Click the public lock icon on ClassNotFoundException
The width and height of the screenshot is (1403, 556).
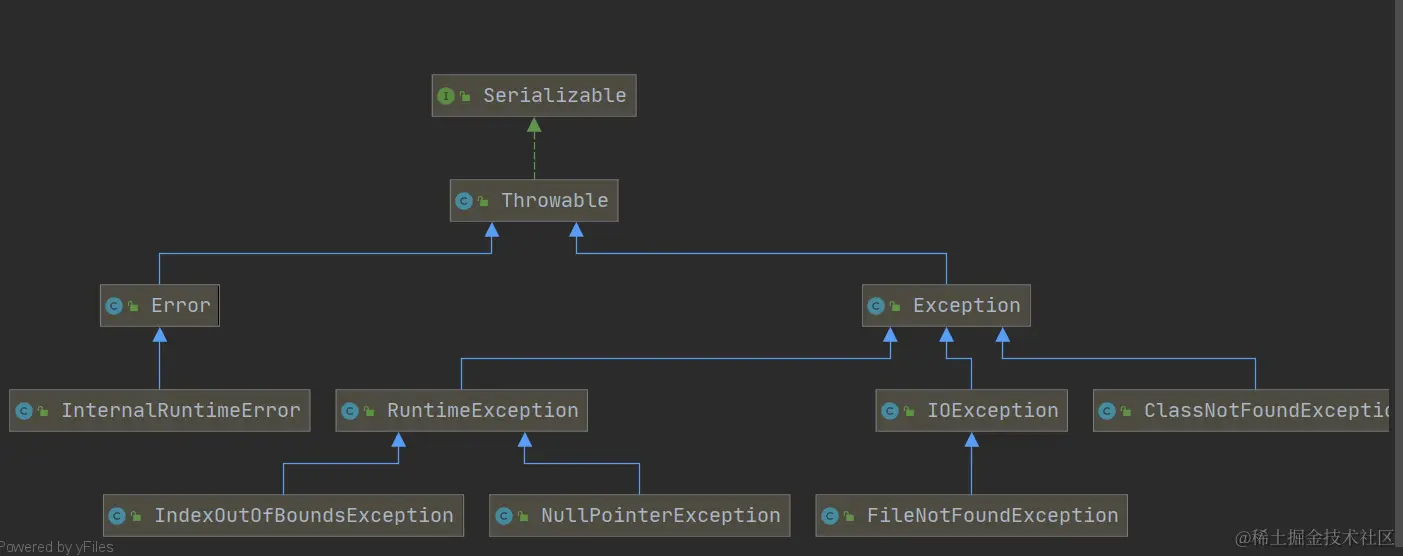coord(1127,412)
